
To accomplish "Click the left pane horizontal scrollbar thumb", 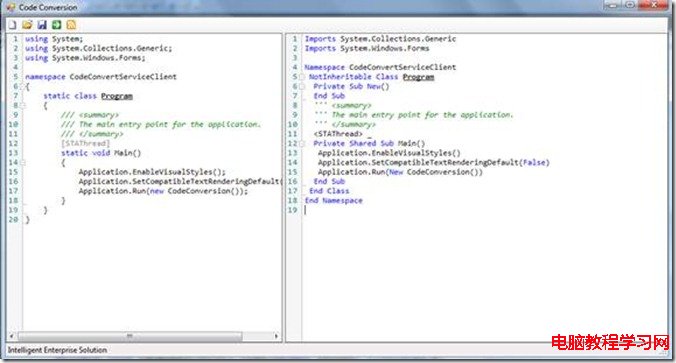I will 130,336.
